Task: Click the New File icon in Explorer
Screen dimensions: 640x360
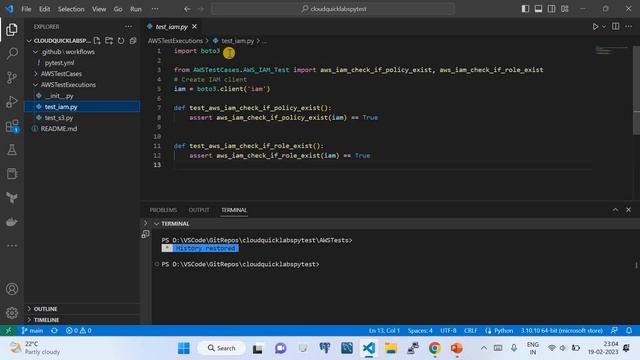Action: pos(97,41)
